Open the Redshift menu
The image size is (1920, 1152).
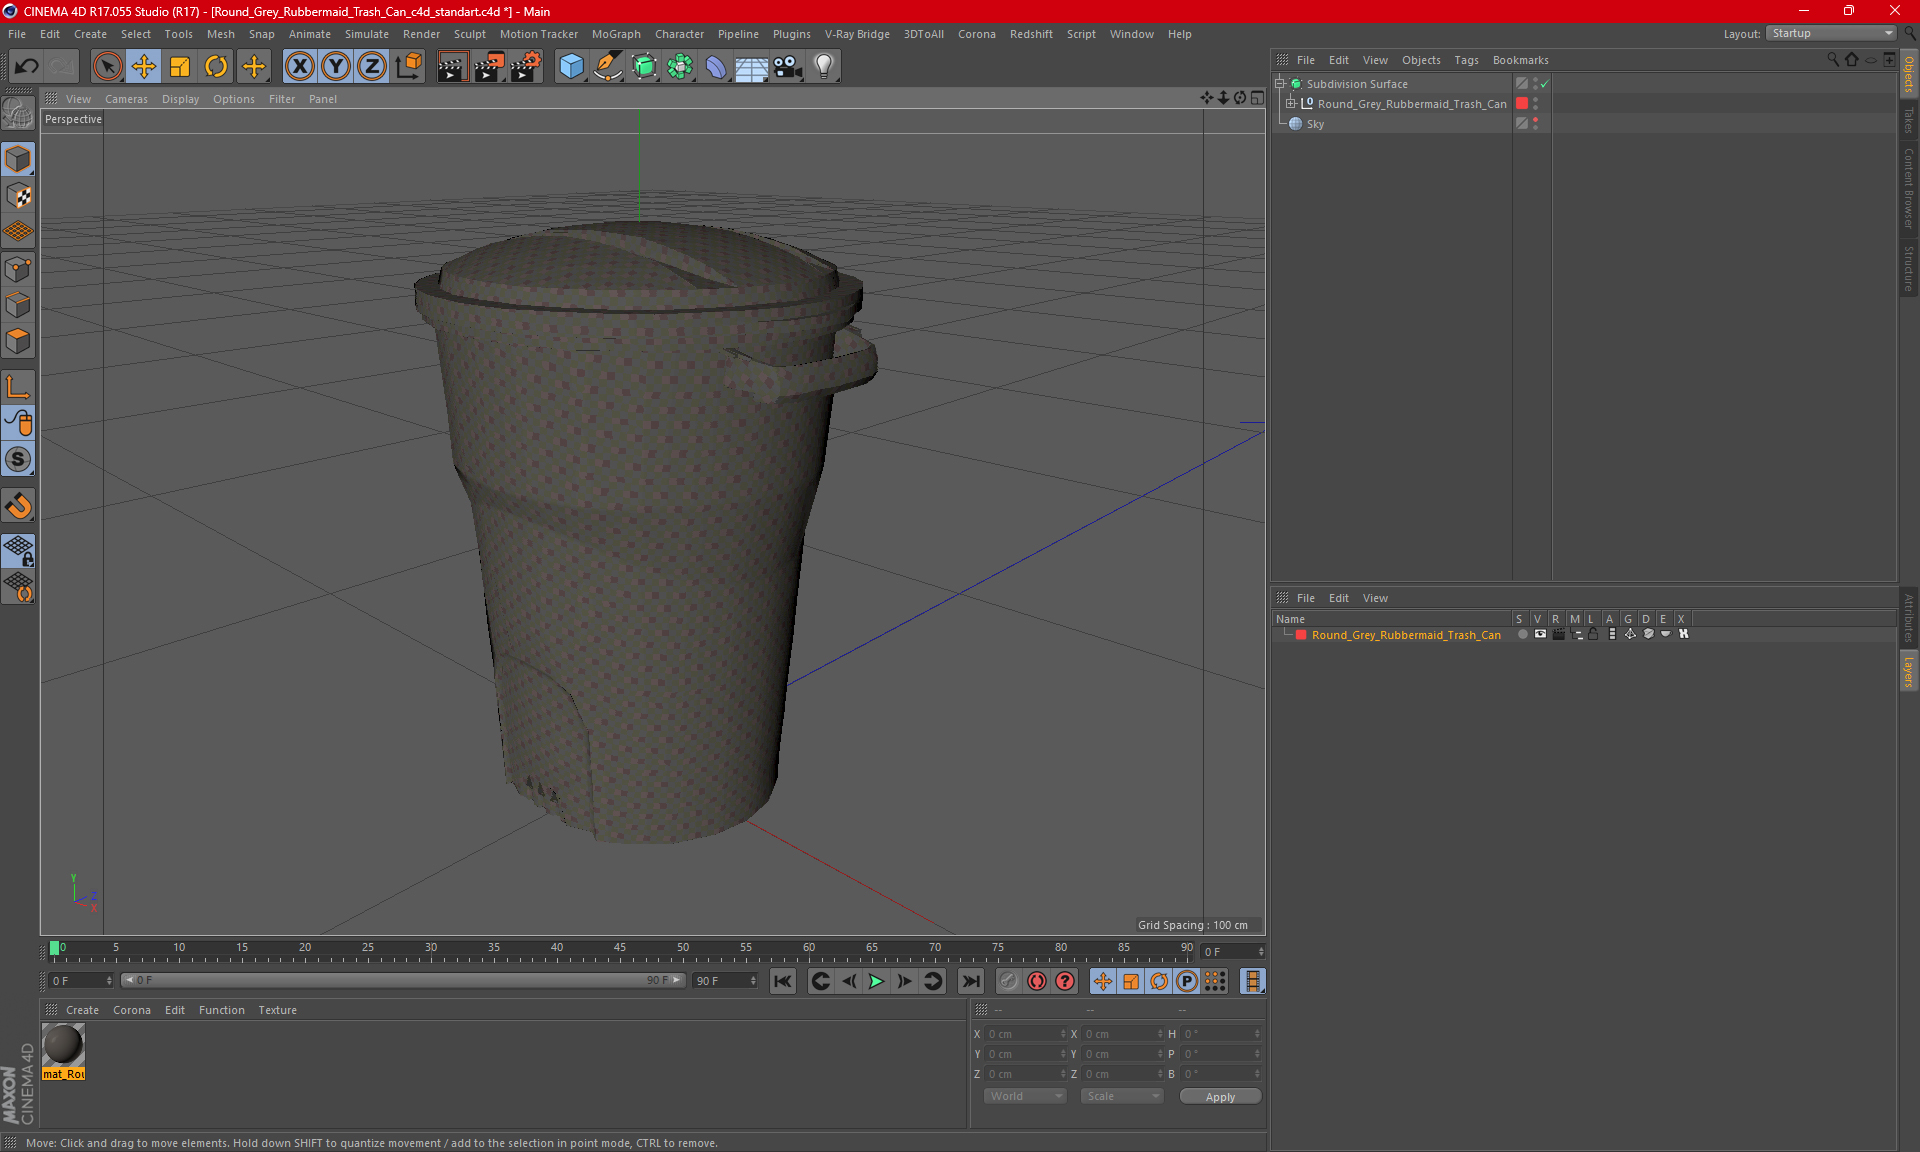click(1031, 34)
